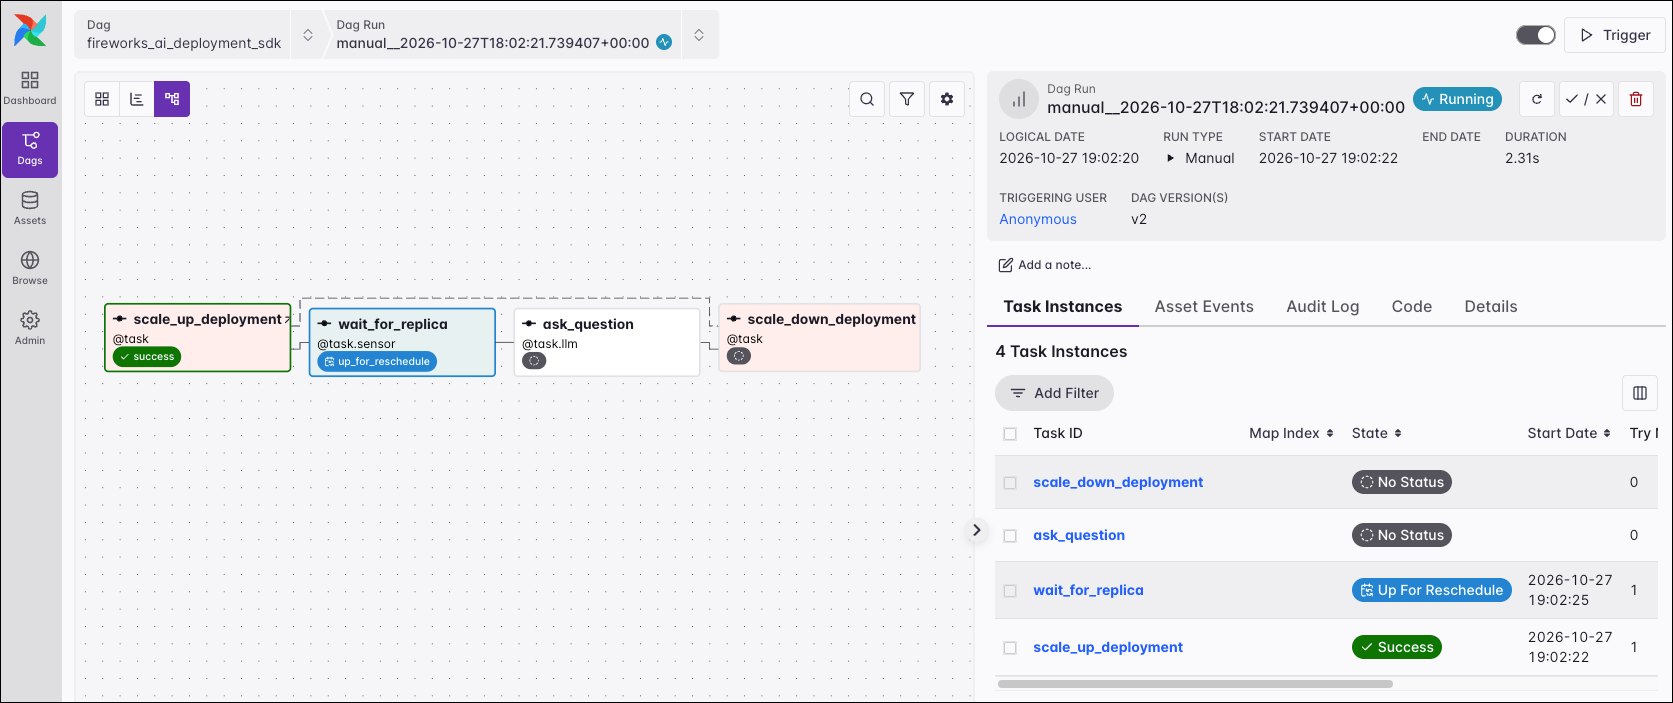Image resolution: width=1673 pixels, height=703 pixels.
Task: Open ask_question task link
Action: (x=1079, y=535)
